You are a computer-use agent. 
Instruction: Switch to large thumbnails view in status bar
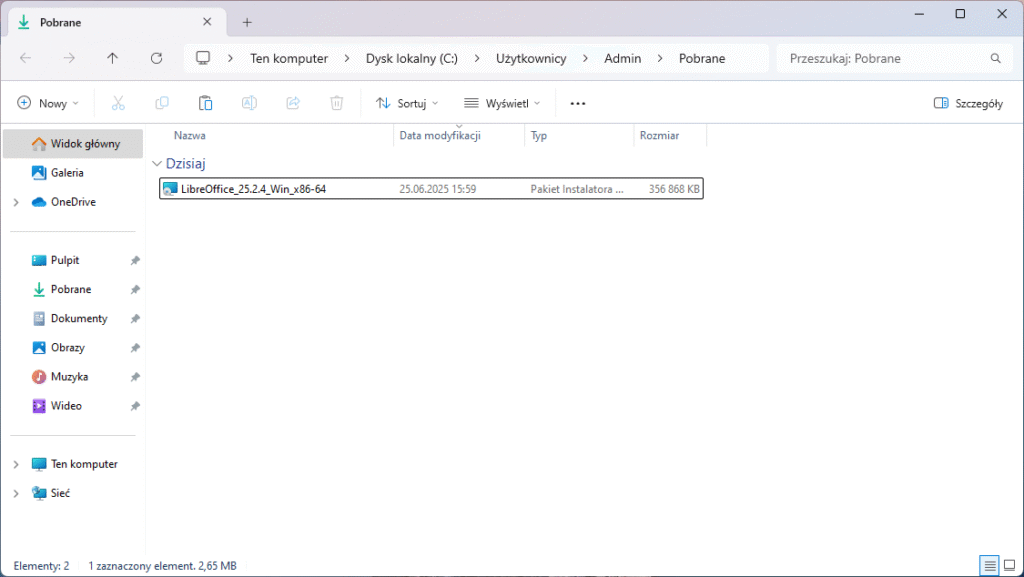(x=1010, y=566)
